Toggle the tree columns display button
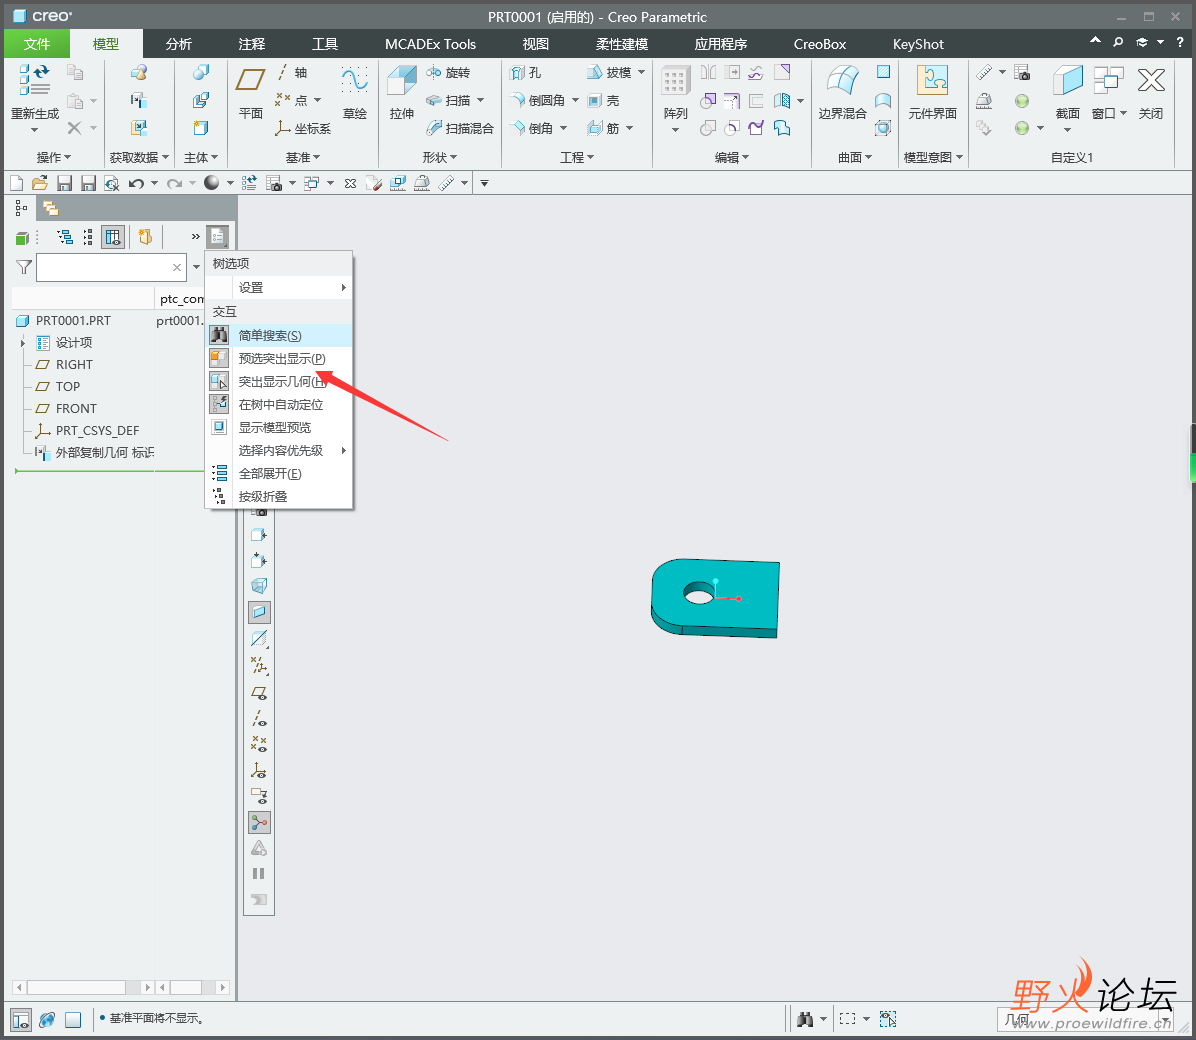The height and width of the screenshot is (1040, 1196). click(x=113, y=237)
